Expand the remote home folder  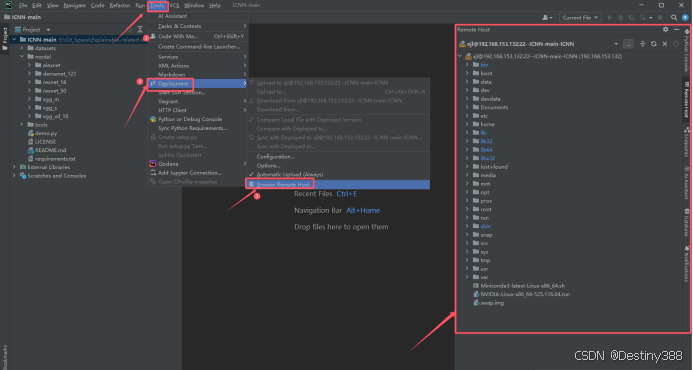[467, 124]
